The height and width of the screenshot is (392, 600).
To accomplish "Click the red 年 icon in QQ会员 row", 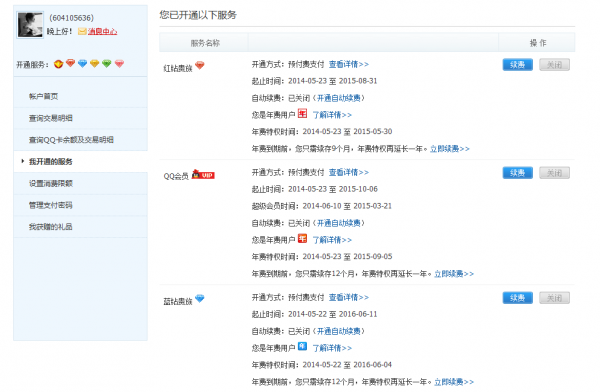I will [x=303, y=238].
